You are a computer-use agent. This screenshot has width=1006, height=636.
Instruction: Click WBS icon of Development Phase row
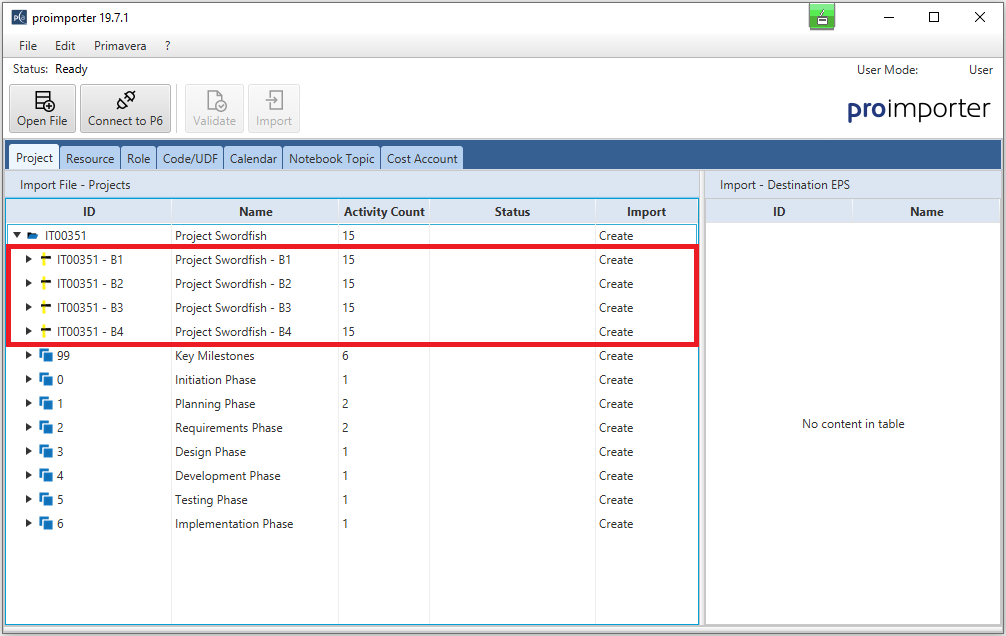coord(46,475)
